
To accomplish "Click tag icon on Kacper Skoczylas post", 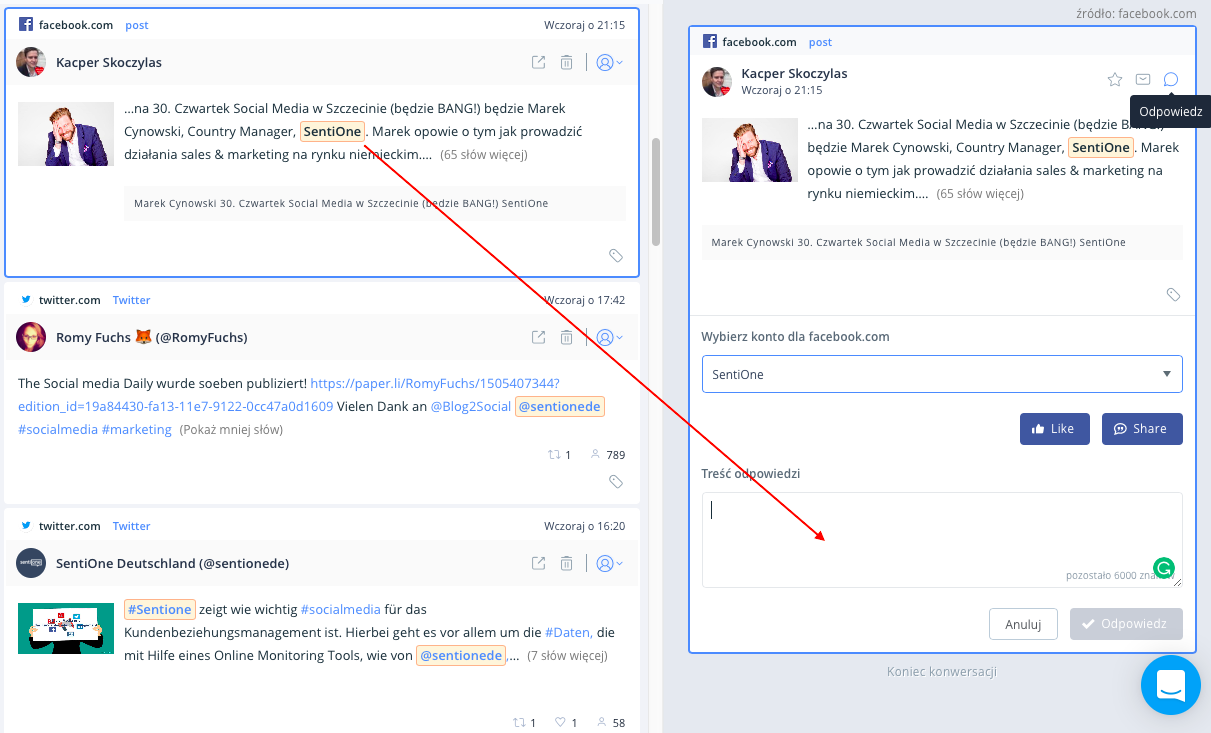I will (616, 256).
